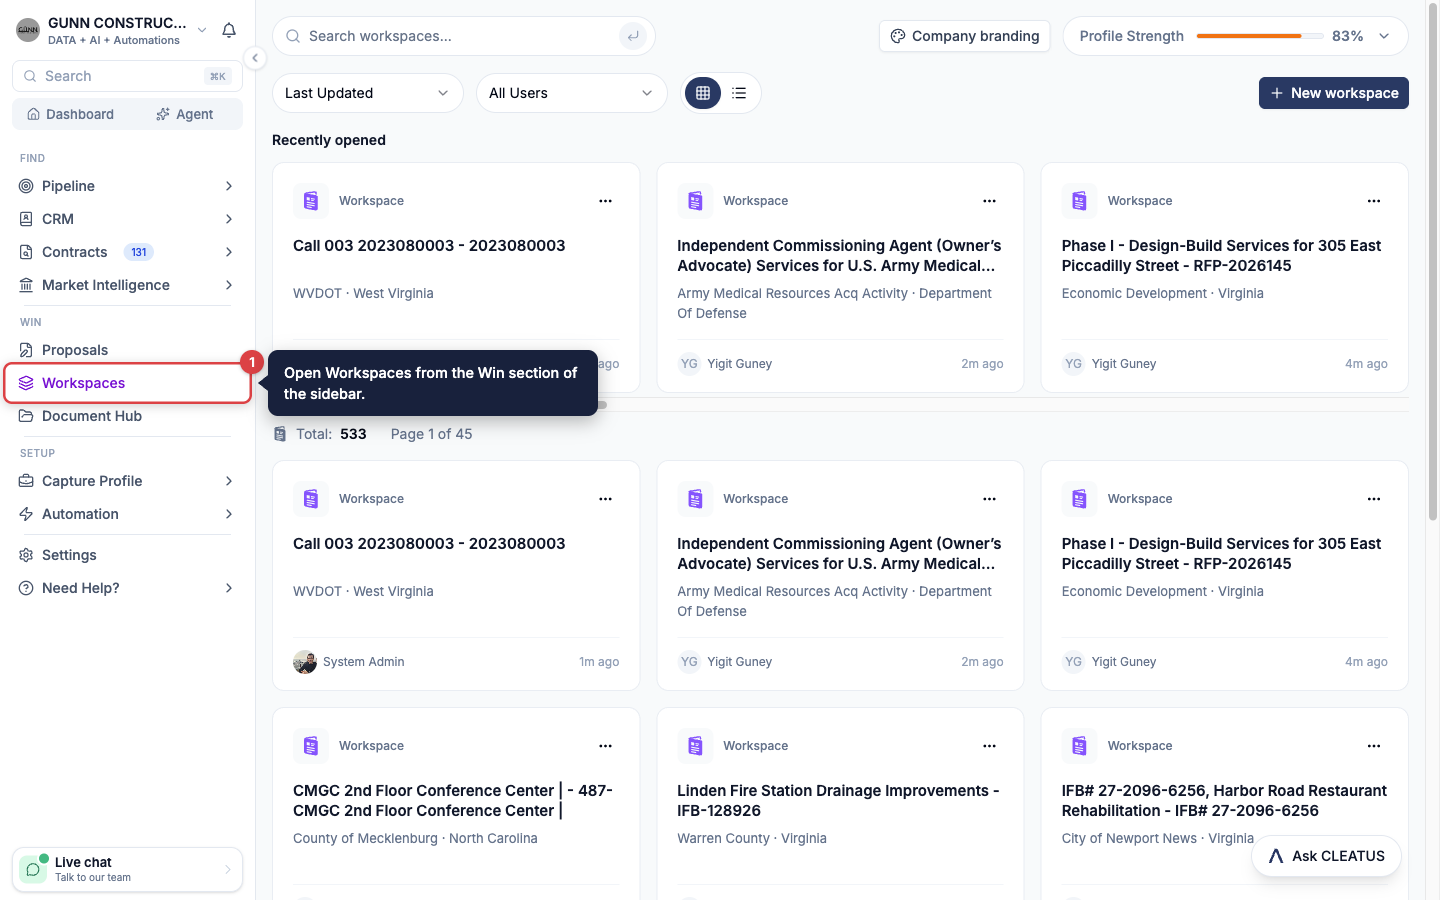
Task: Open more options on Harbor Road Restaurant card
Action: tap(1374, 746)
